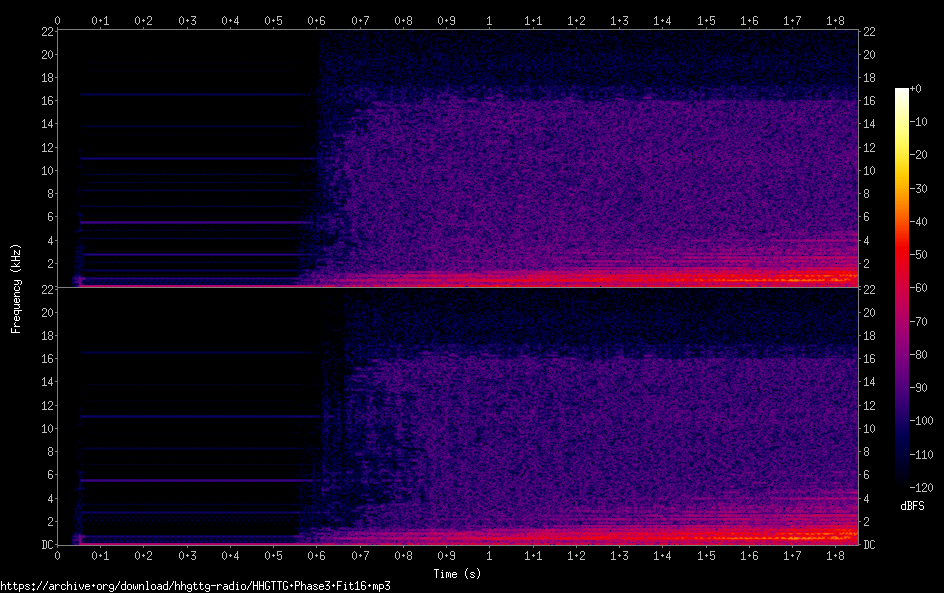Click the dBFS unit label under the color scale
Image resolution: width=944 pixels, height=593 pixels.
[x=912, y=506]
